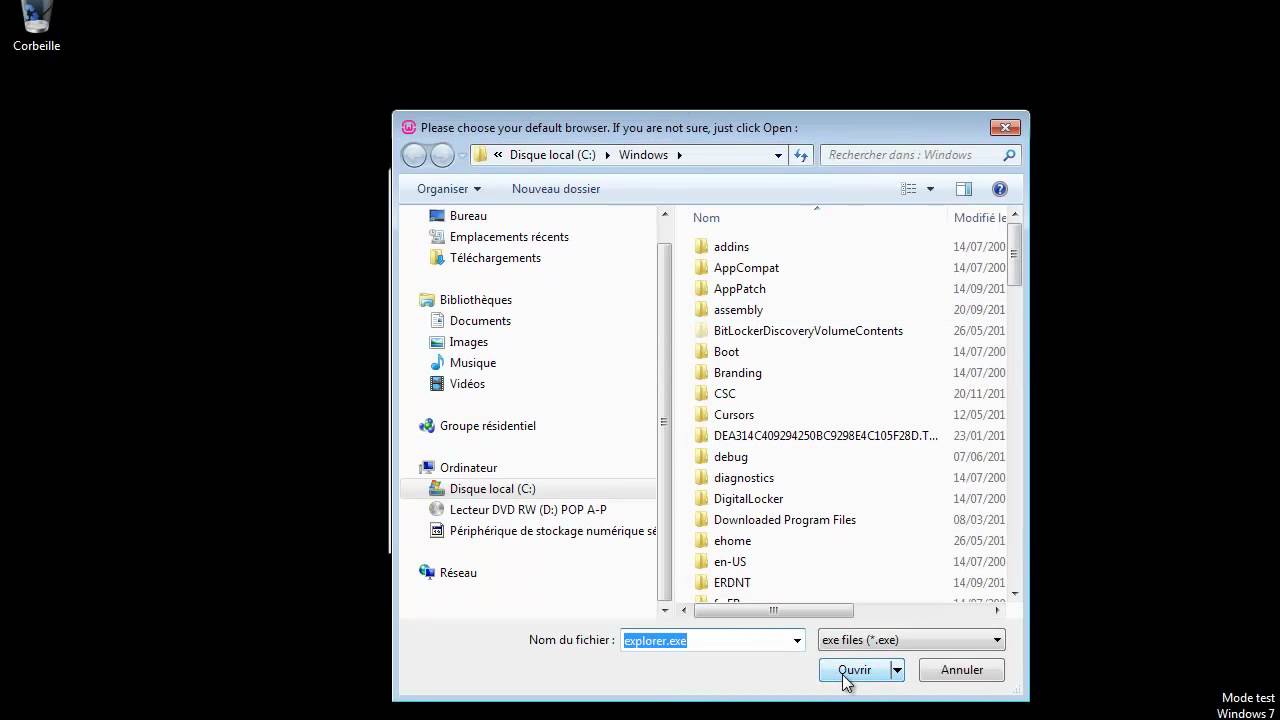Select the debug folder icon
Screen dimensions: 1280x720
(x=701, y=457)
